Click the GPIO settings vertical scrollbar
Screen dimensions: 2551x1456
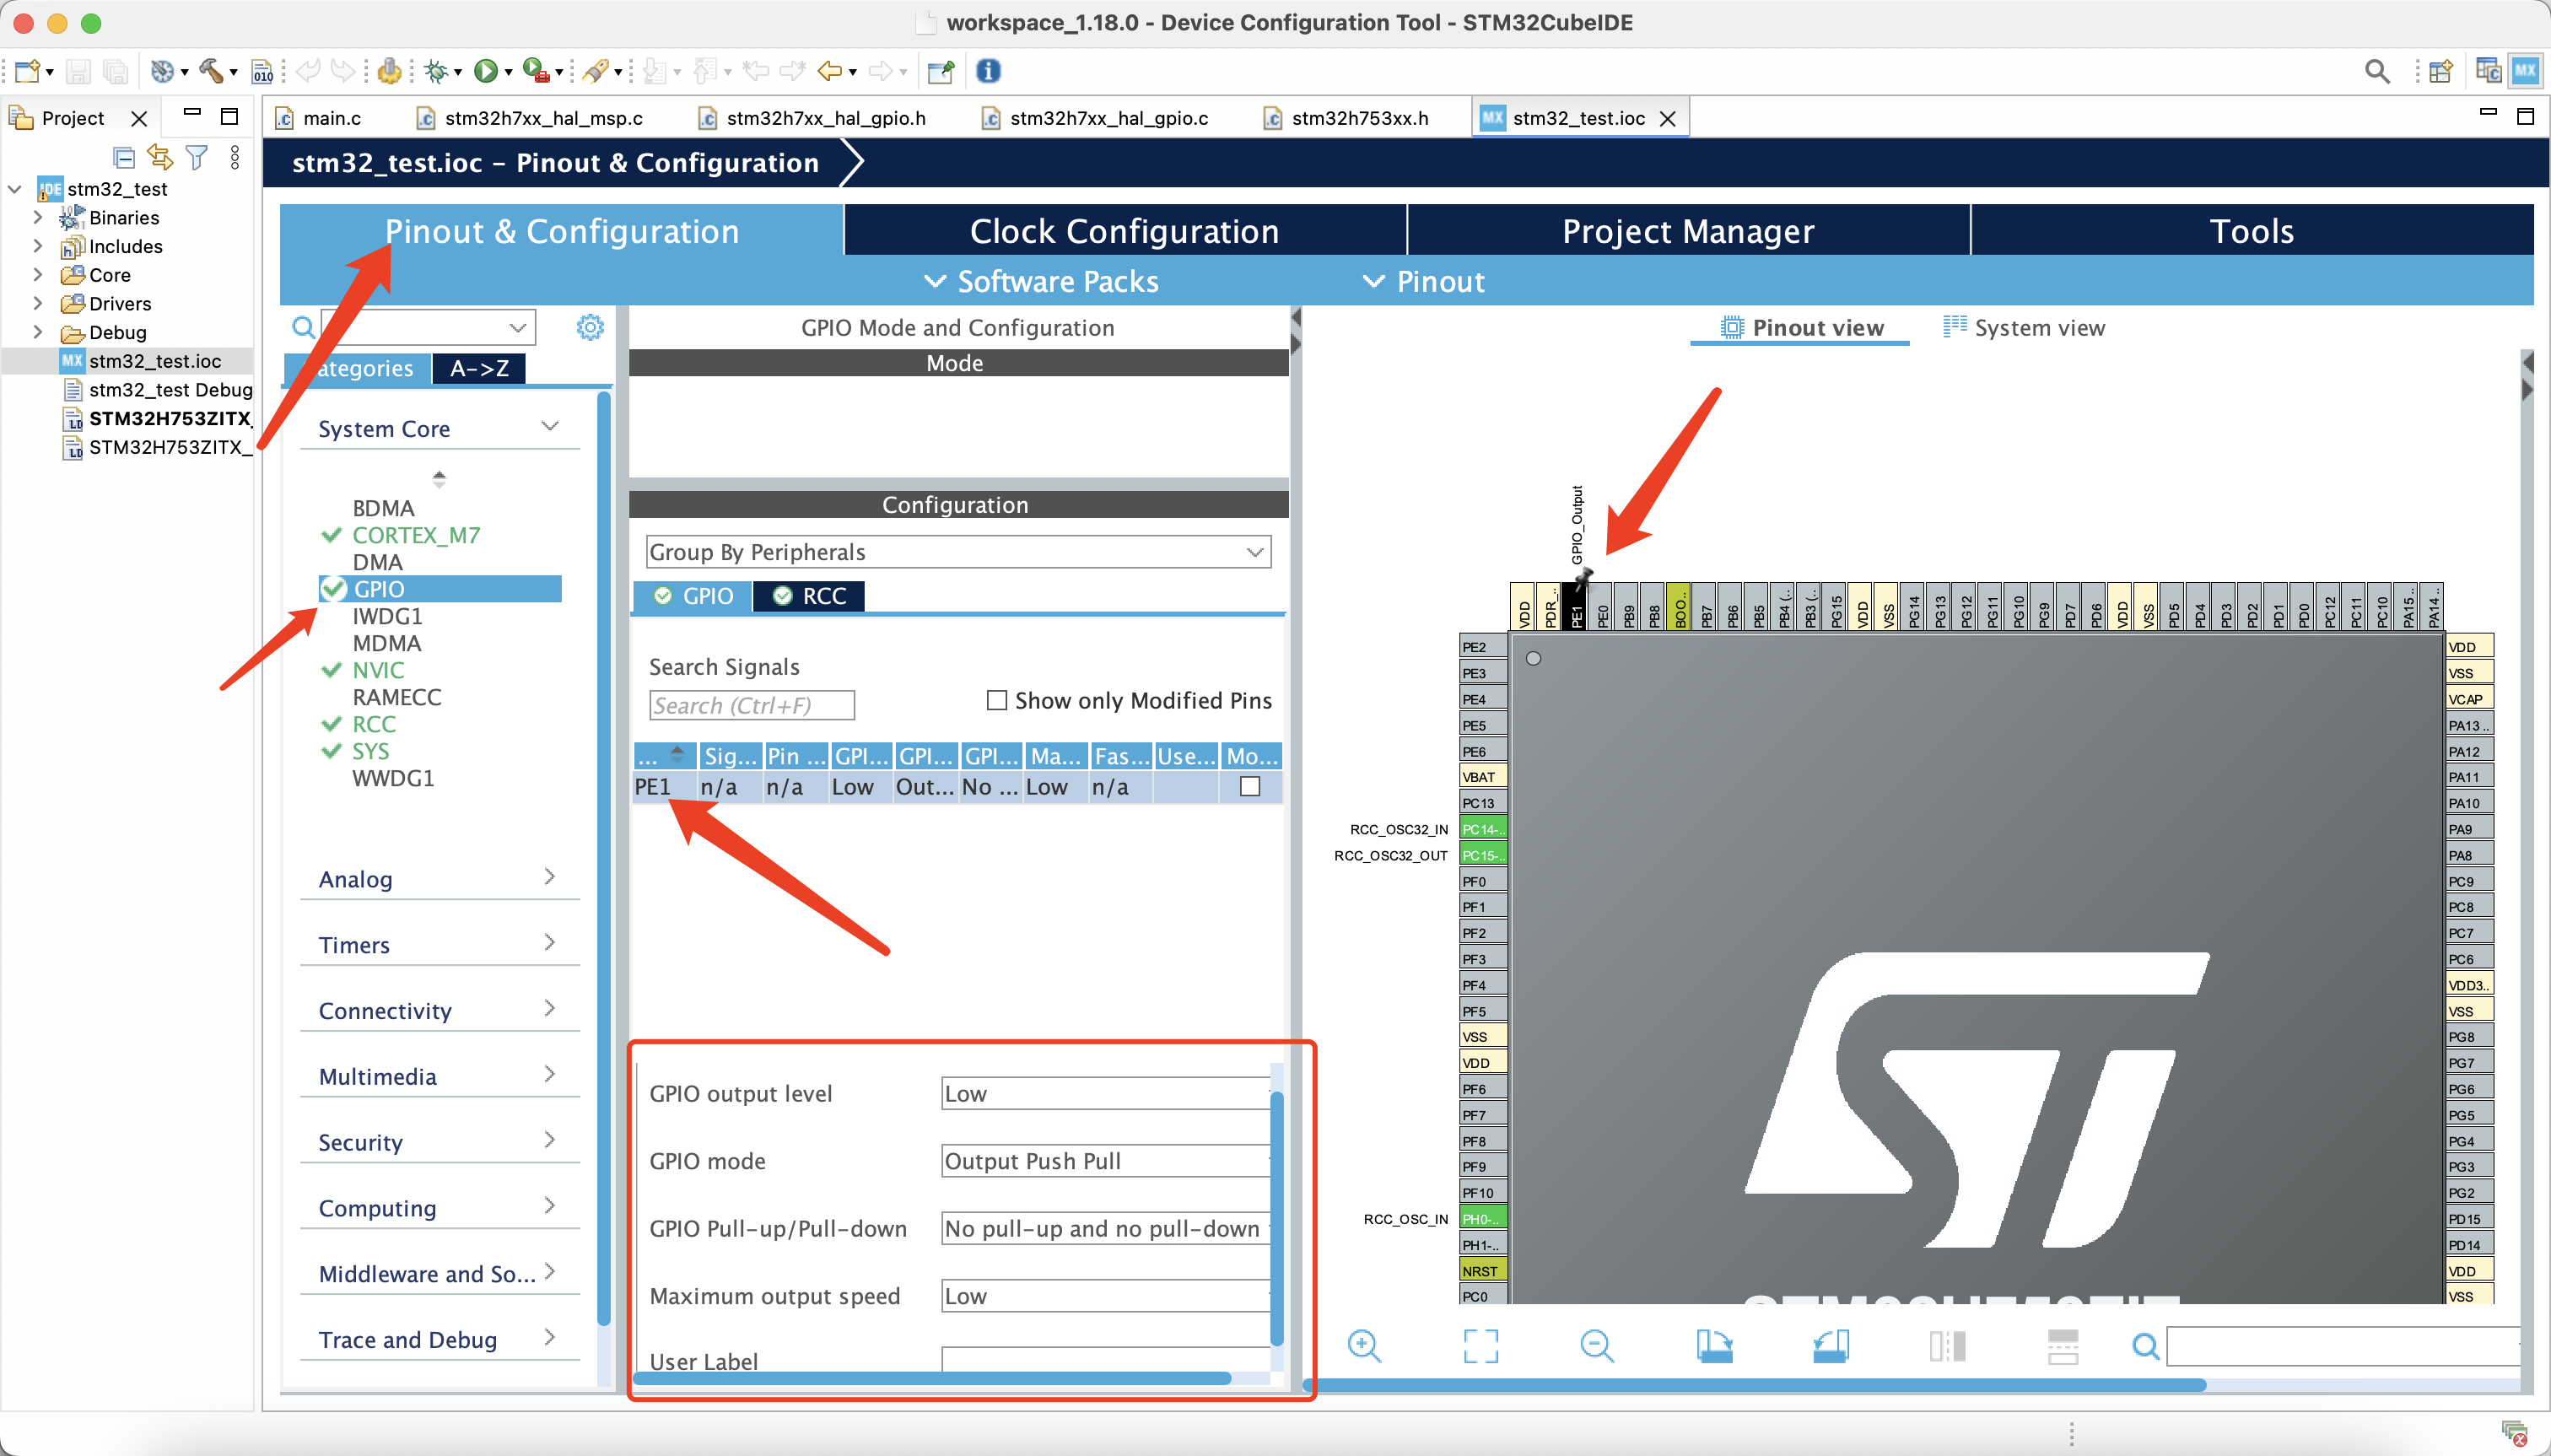pos(1276,1217)
